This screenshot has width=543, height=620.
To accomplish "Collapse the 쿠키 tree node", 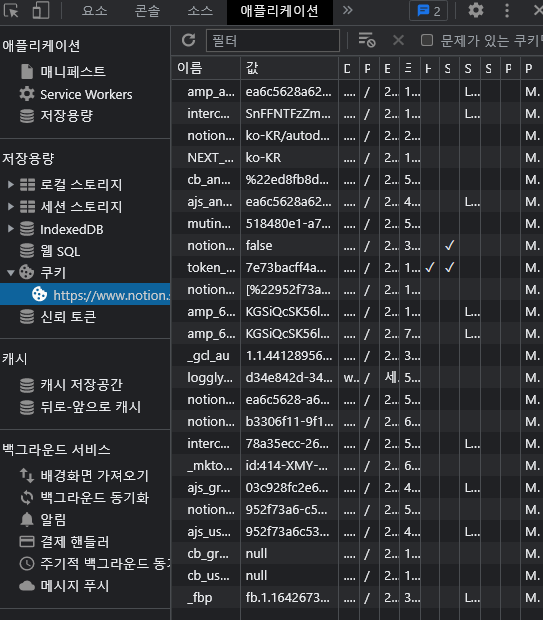I will pos(11,272).
